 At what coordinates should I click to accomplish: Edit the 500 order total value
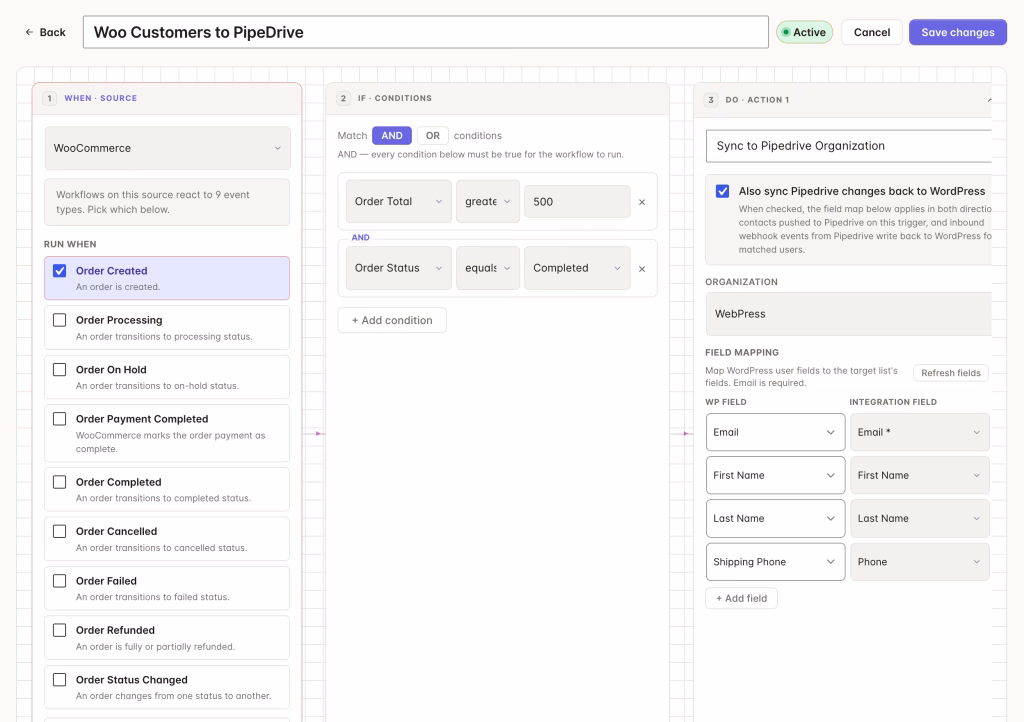[577, 202]
